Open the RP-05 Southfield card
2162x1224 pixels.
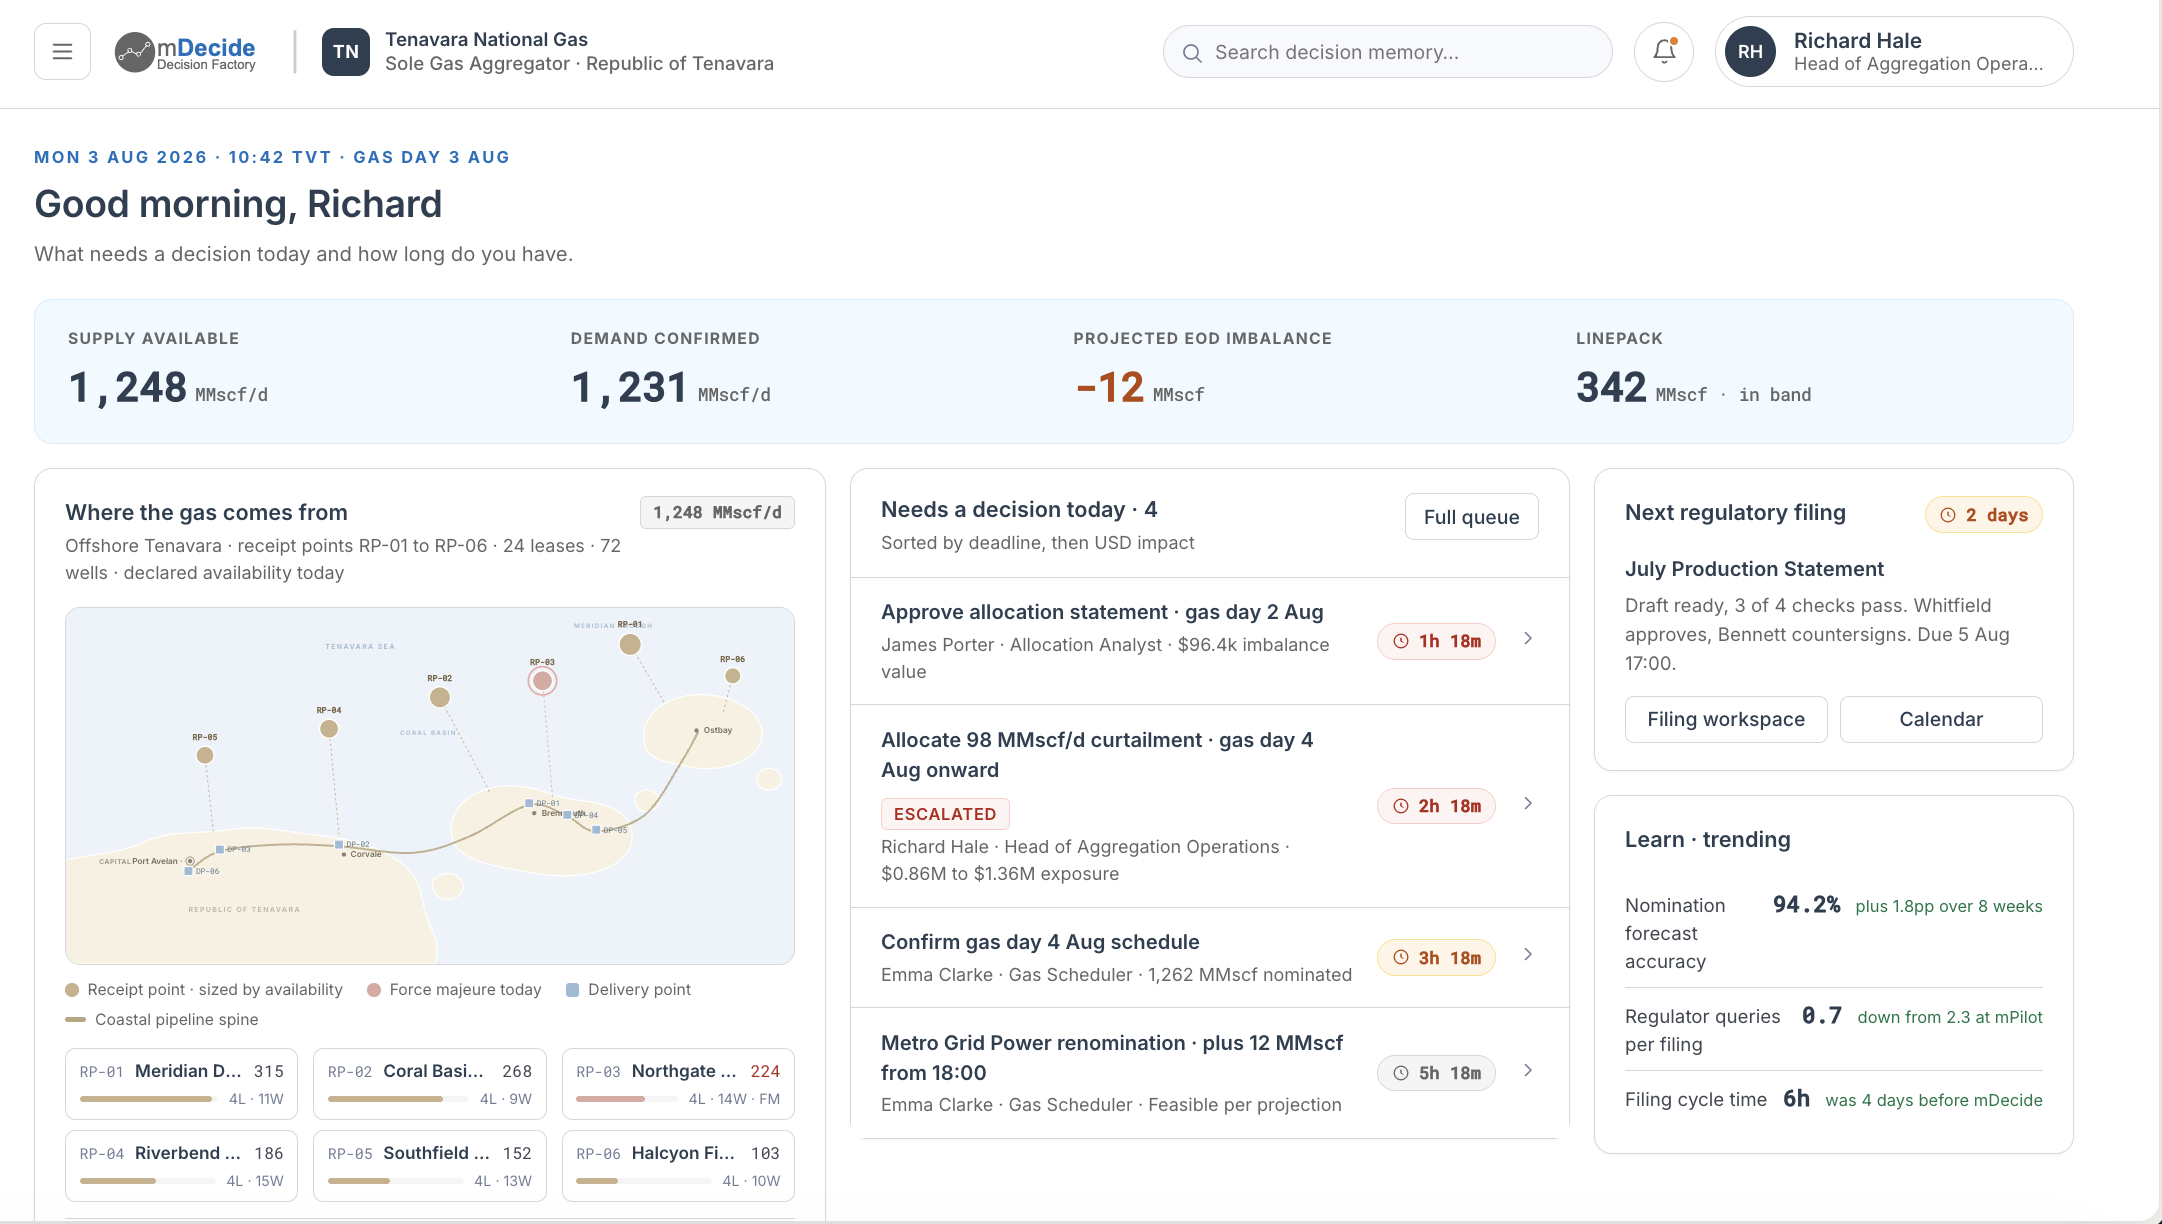430,1166
